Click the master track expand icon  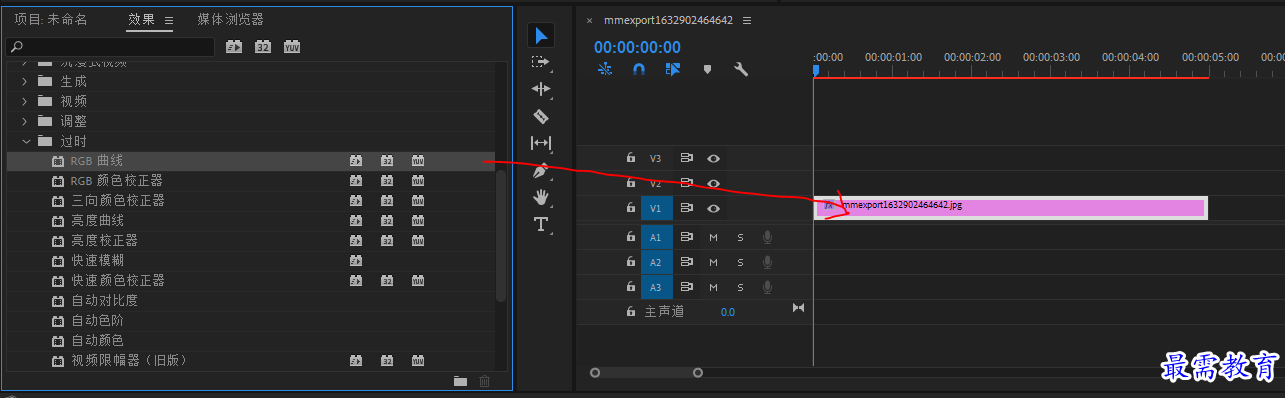[798, 308]
